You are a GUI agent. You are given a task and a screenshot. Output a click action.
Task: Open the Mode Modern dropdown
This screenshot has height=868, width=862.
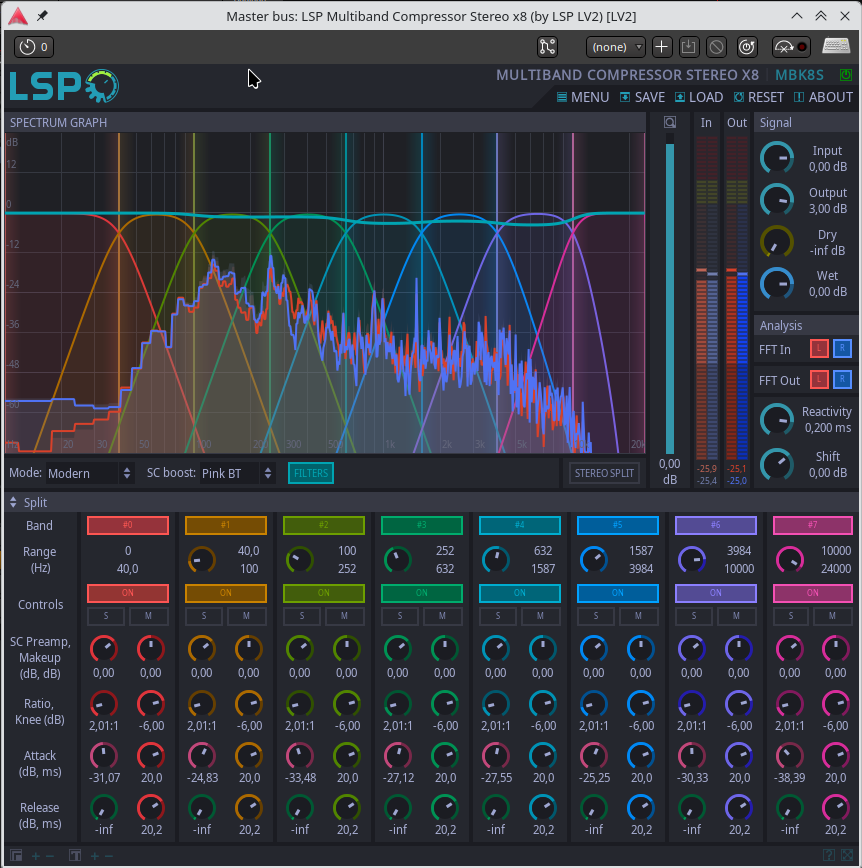(x=89, y=473)
